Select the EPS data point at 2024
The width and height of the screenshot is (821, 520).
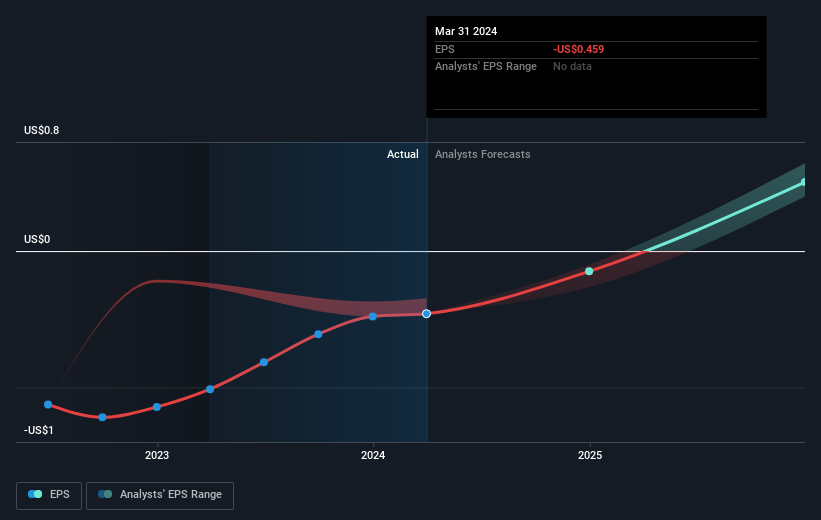pos(372,316)
